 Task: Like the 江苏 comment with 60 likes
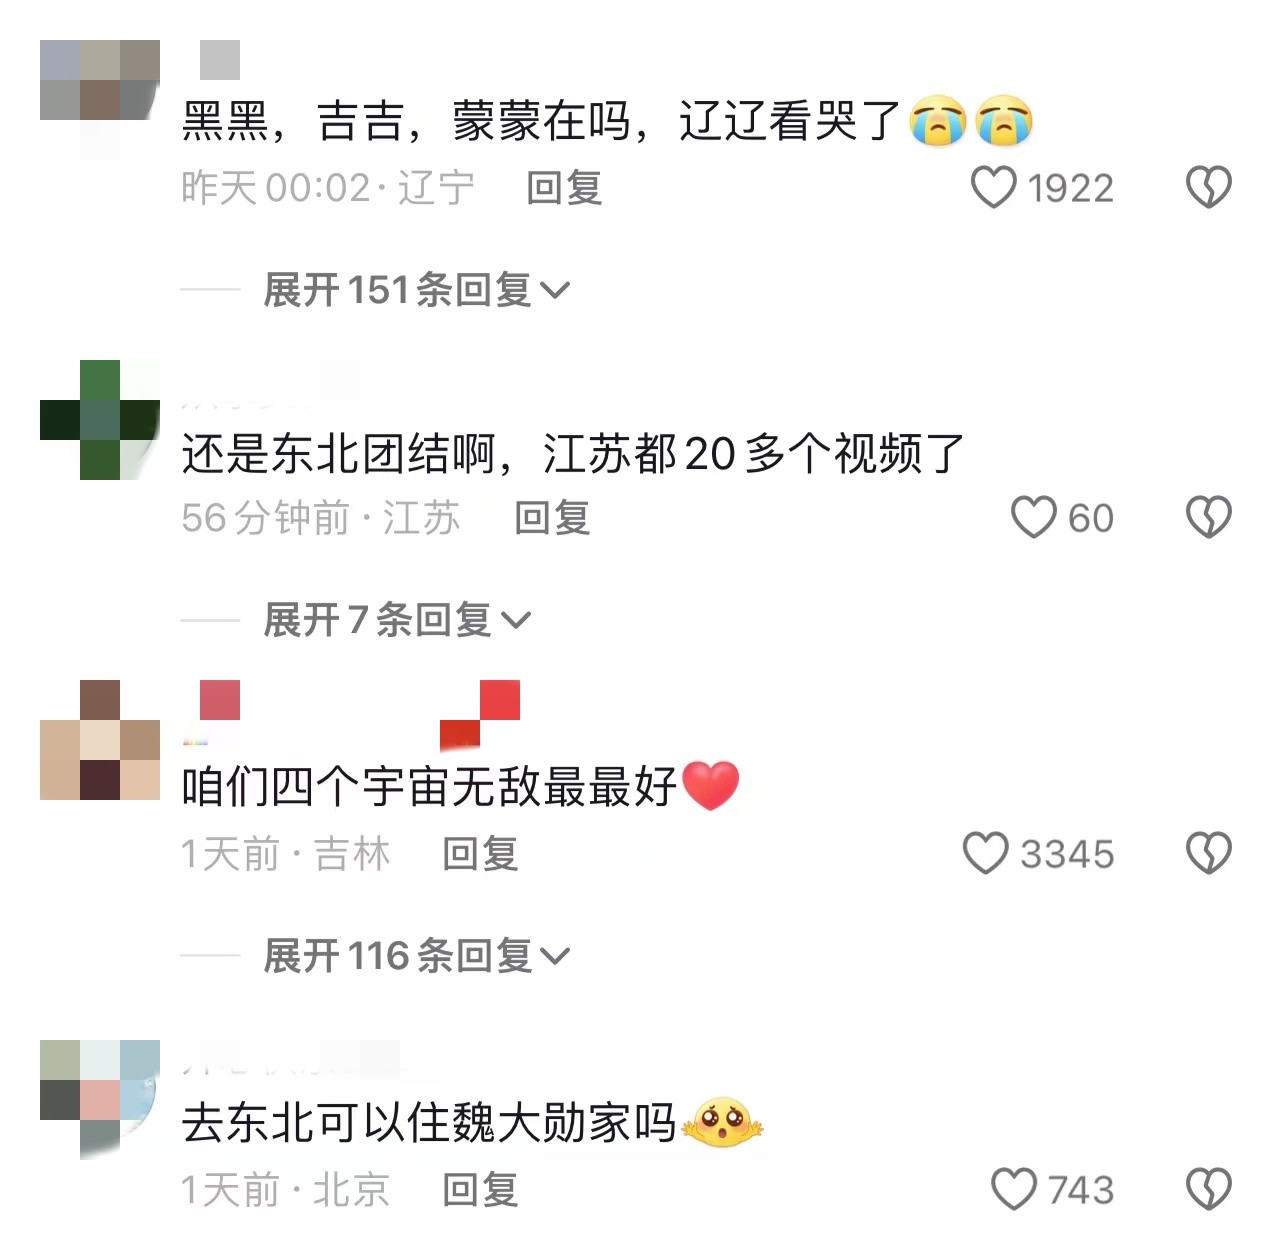(x=1033, y=517)
